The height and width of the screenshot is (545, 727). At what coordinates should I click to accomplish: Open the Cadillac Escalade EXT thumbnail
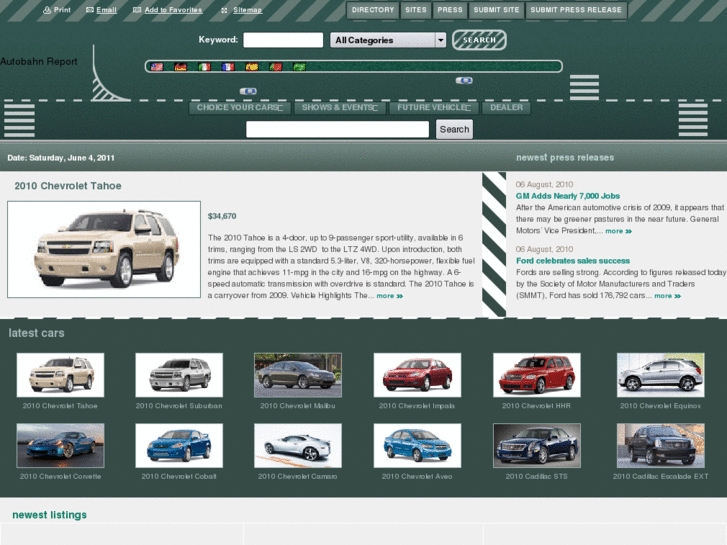[x=661, y=446]
